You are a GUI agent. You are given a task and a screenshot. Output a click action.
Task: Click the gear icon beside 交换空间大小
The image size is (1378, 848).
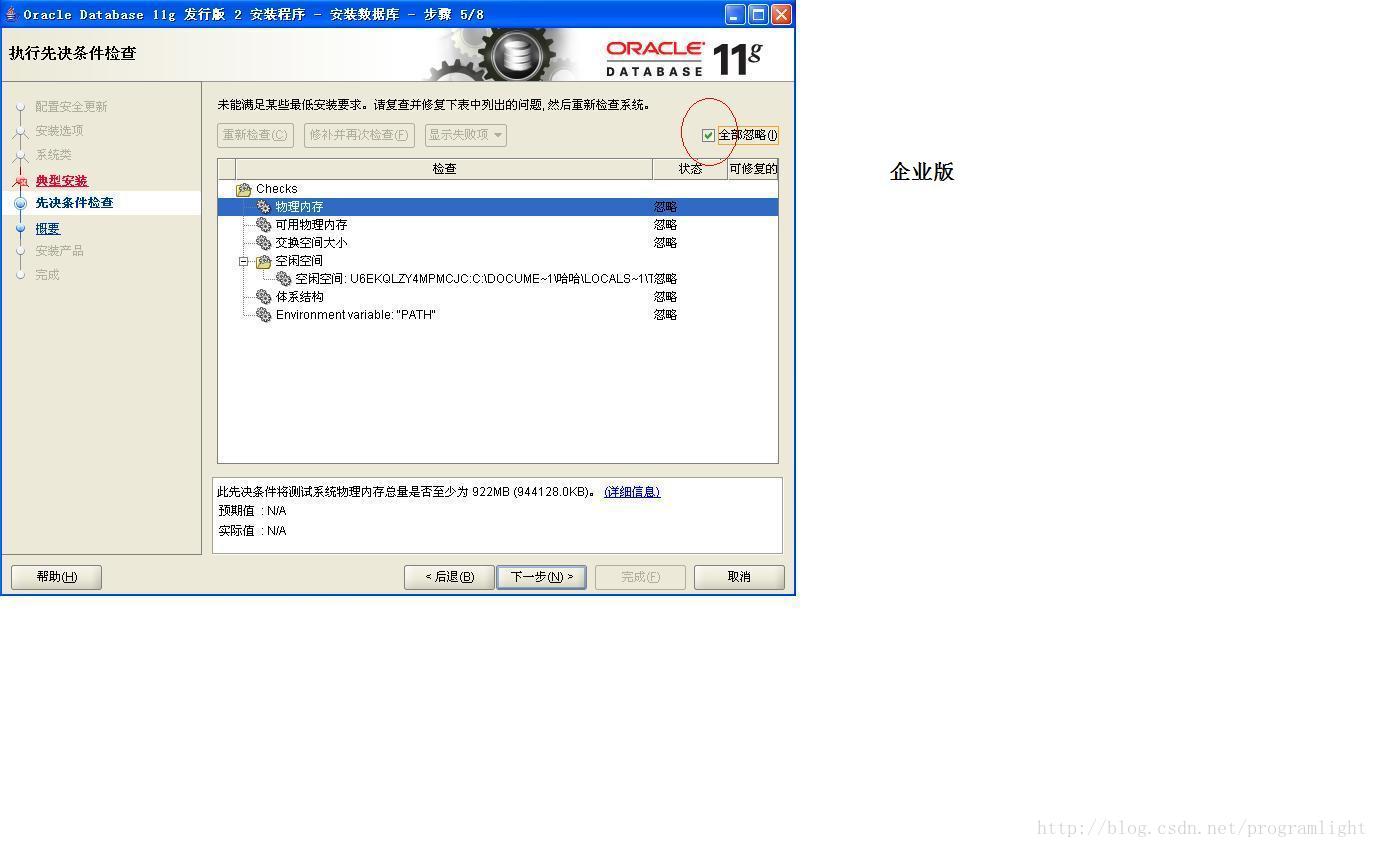pyautogui.click(x=264, y=243)
